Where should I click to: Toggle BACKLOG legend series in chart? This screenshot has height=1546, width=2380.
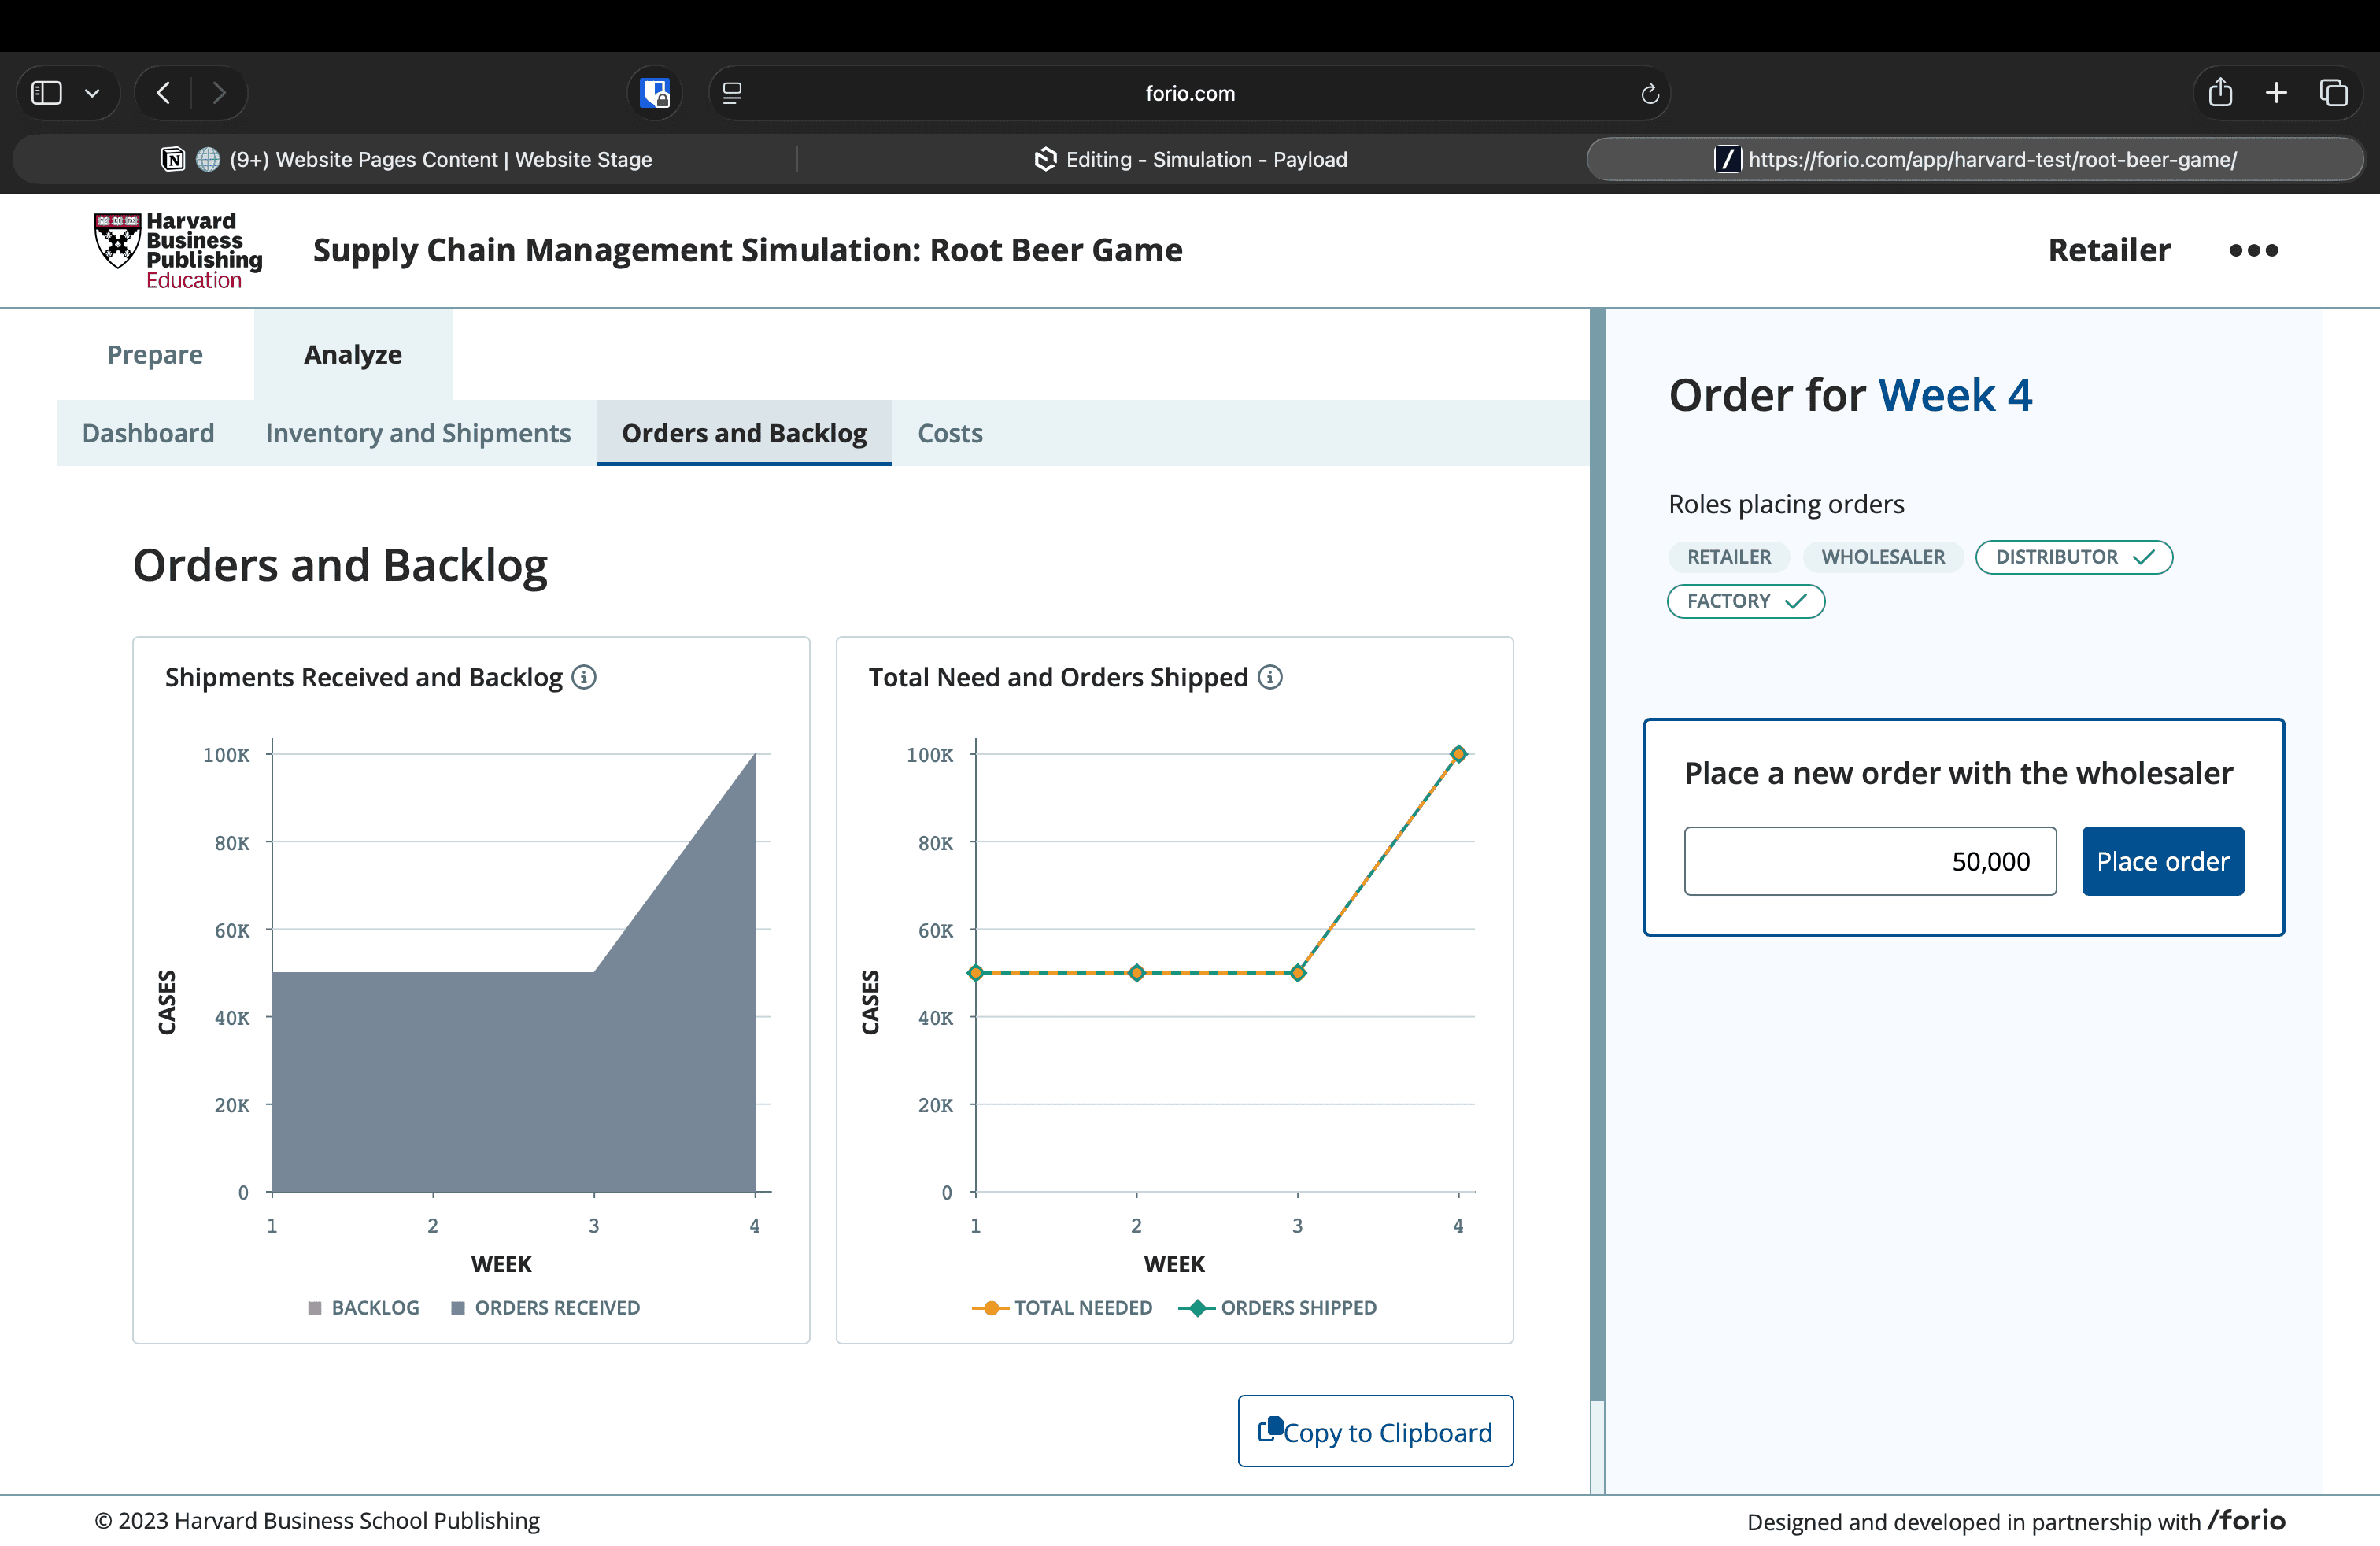[x=364, y=1307]
